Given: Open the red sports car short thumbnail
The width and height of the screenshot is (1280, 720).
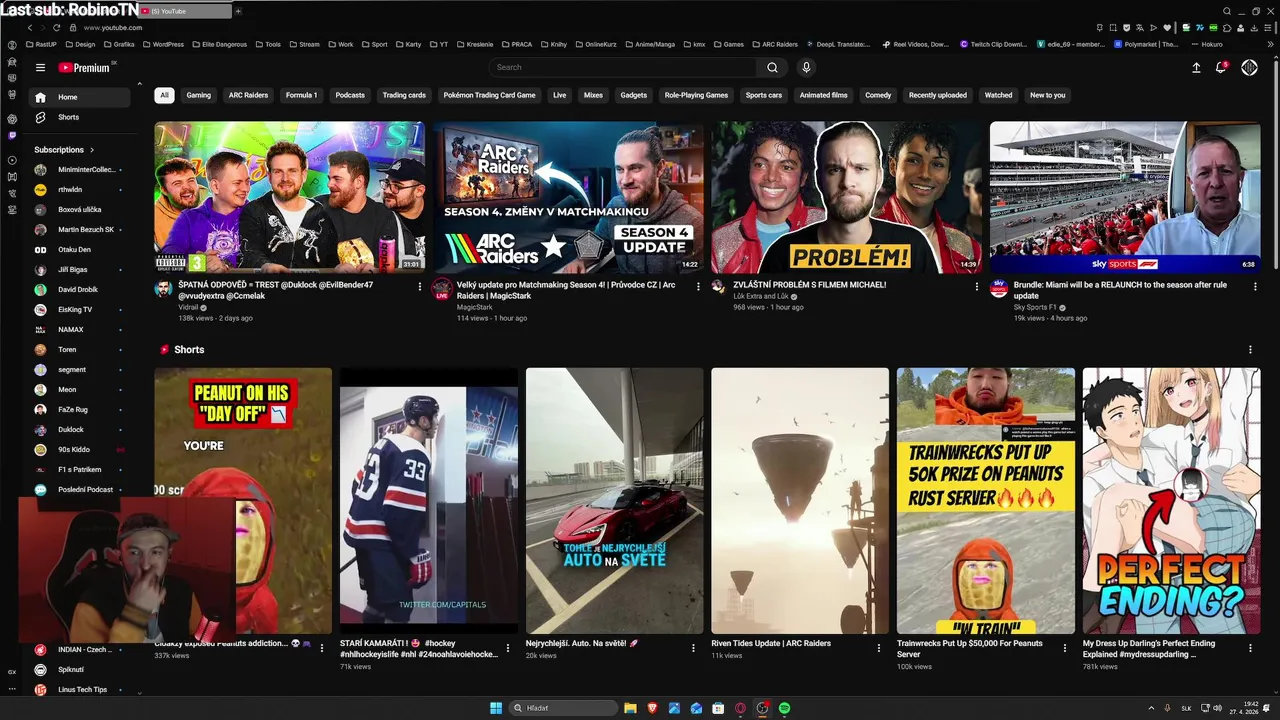Looking at the screenshot, I should 614,500.
